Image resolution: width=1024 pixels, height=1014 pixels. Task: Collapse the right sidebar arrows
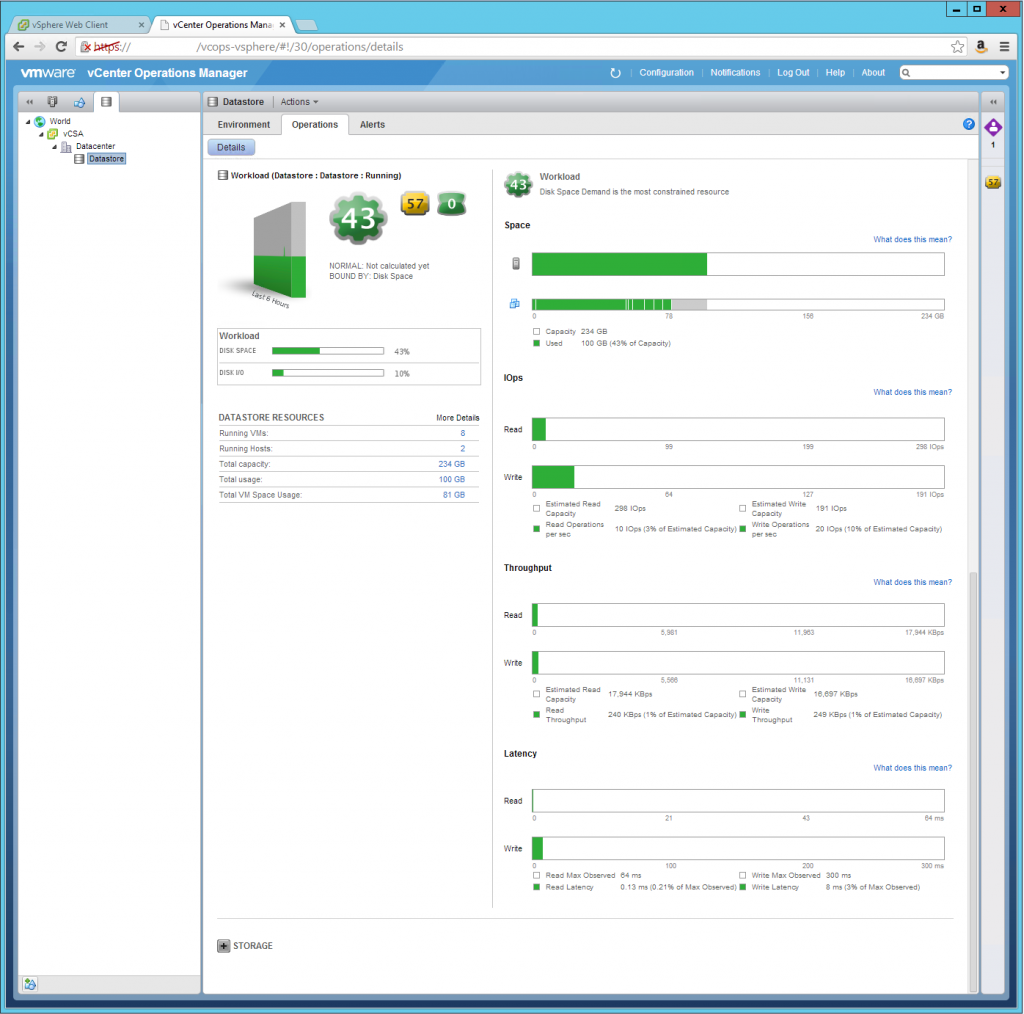click(x=993, y=102)
